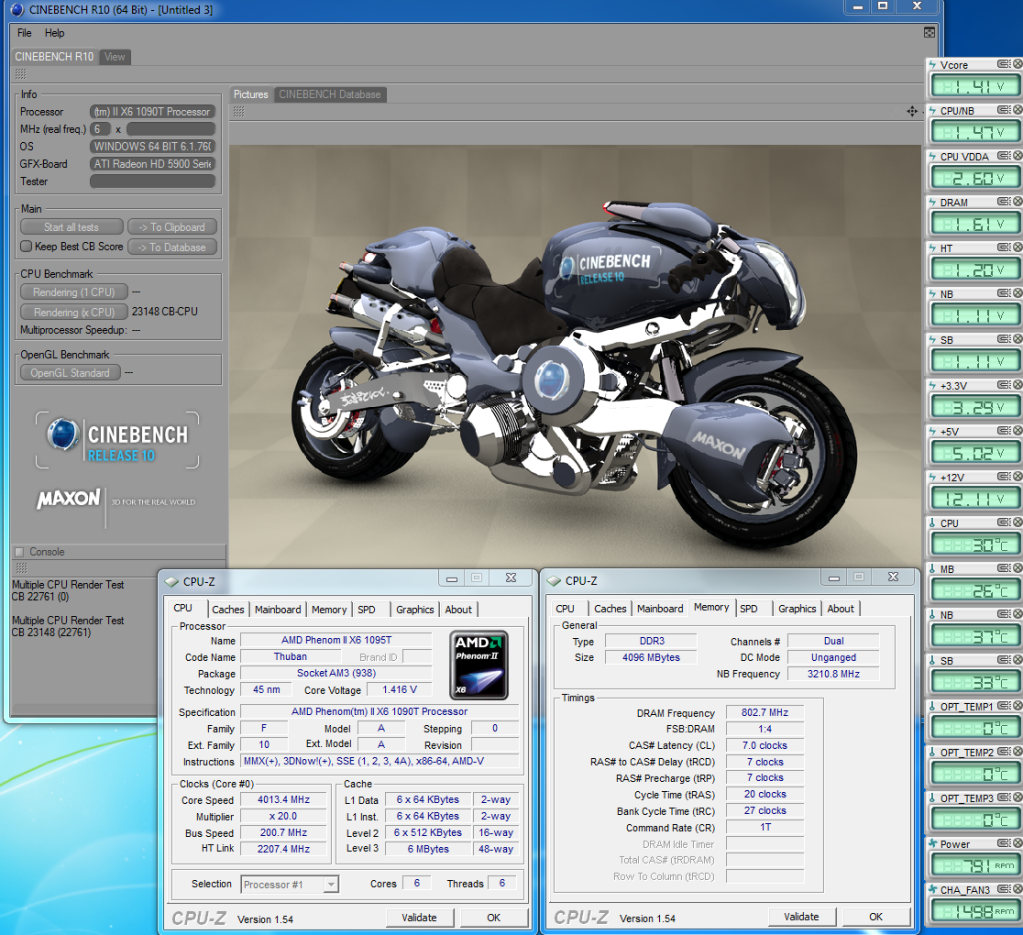Close the DRAM sensor gadget

(x=1017, y=201)
